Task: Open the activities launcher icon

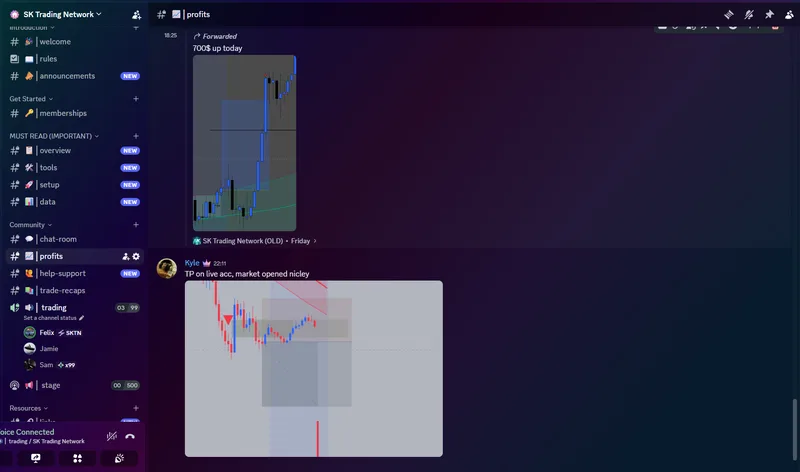Action: coord(78,458)
